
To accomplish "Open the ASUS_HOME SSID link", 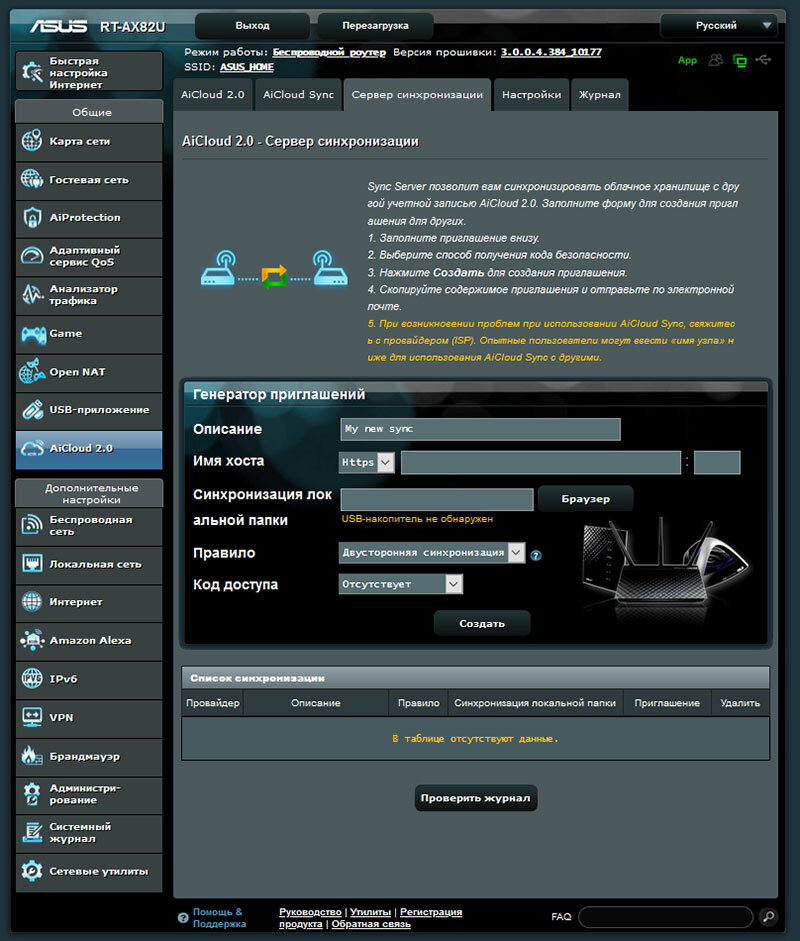I will tap(247, 67).
